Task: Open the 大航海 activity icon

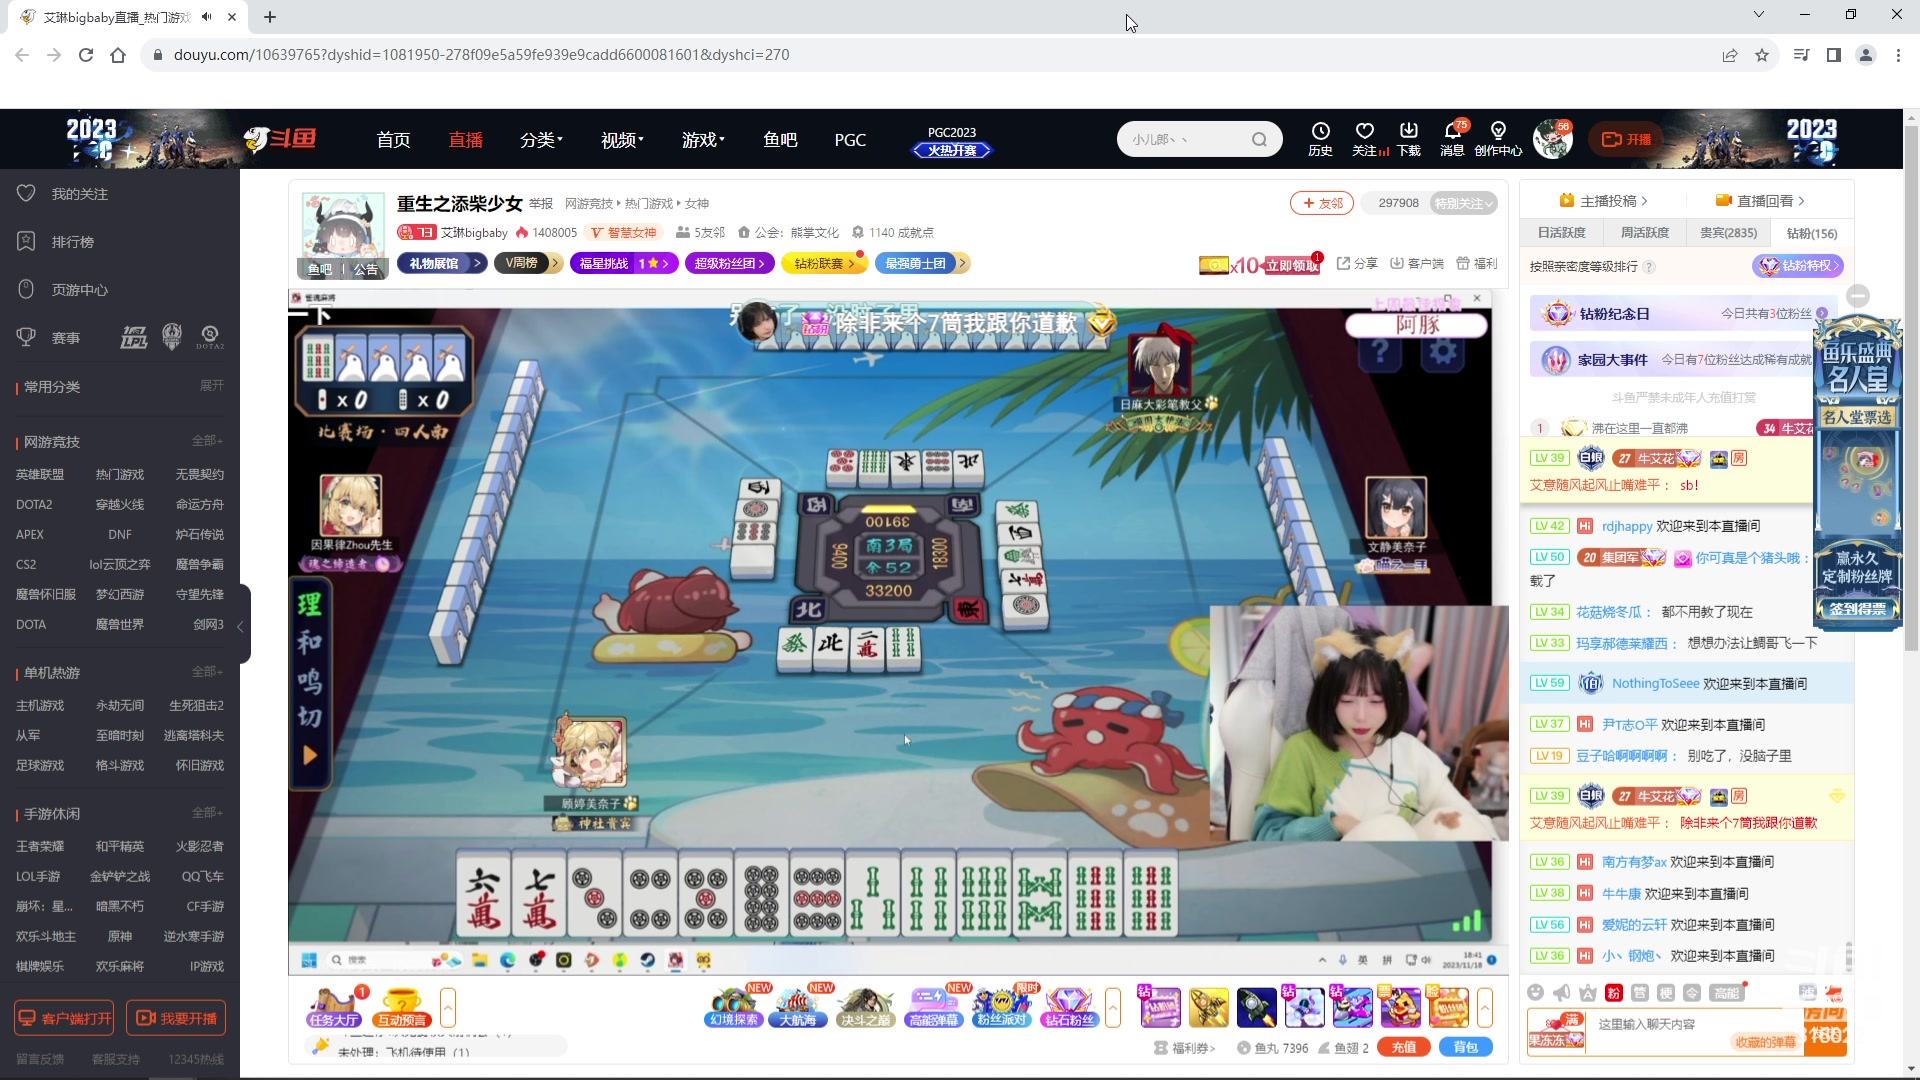Action: pos(798,1007)
